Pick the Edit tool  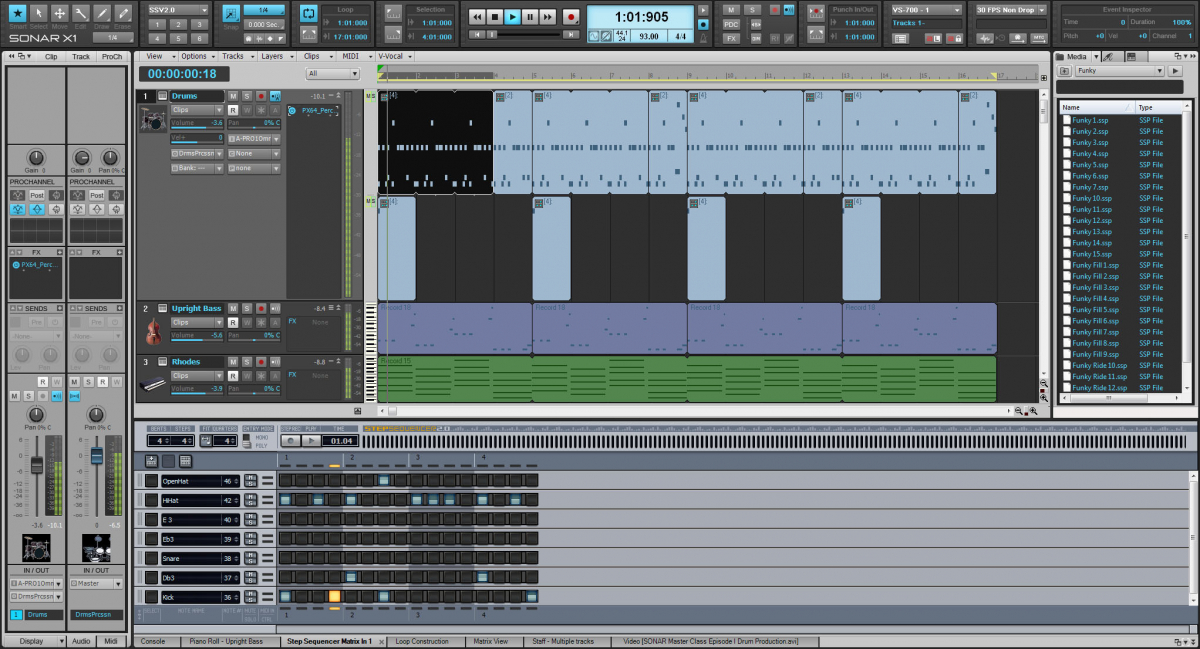click(x=81, y=13)
